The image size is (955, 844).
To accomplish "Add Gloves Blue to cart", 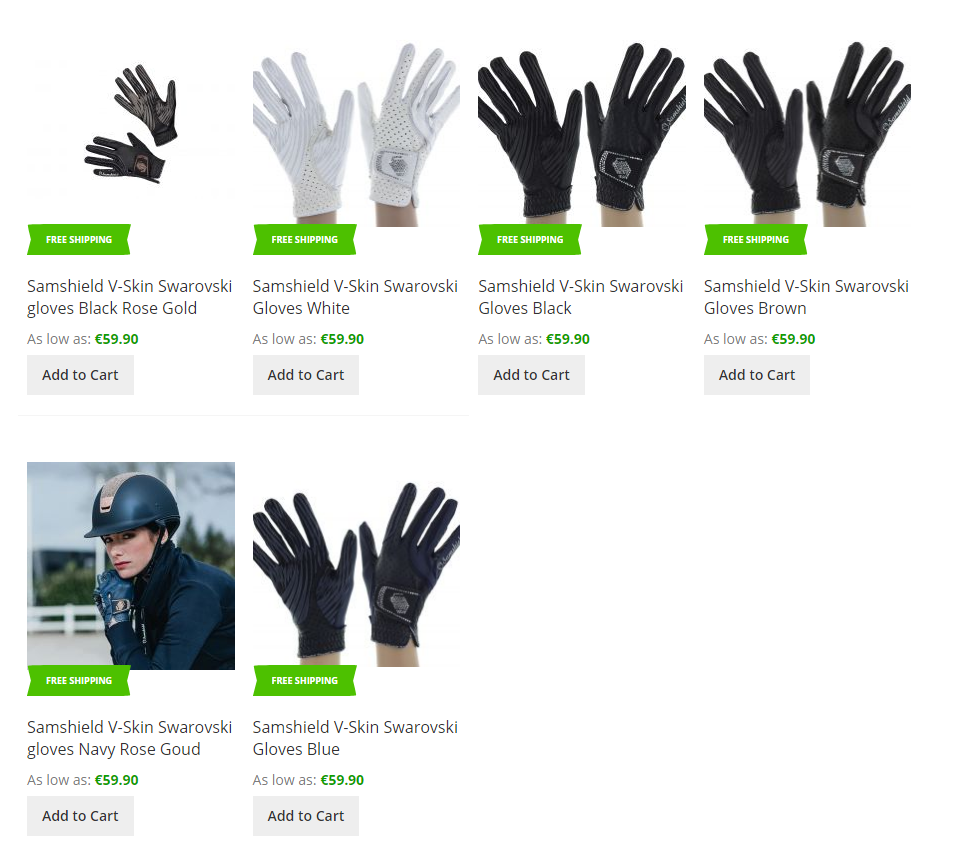I will pos(306,816).
